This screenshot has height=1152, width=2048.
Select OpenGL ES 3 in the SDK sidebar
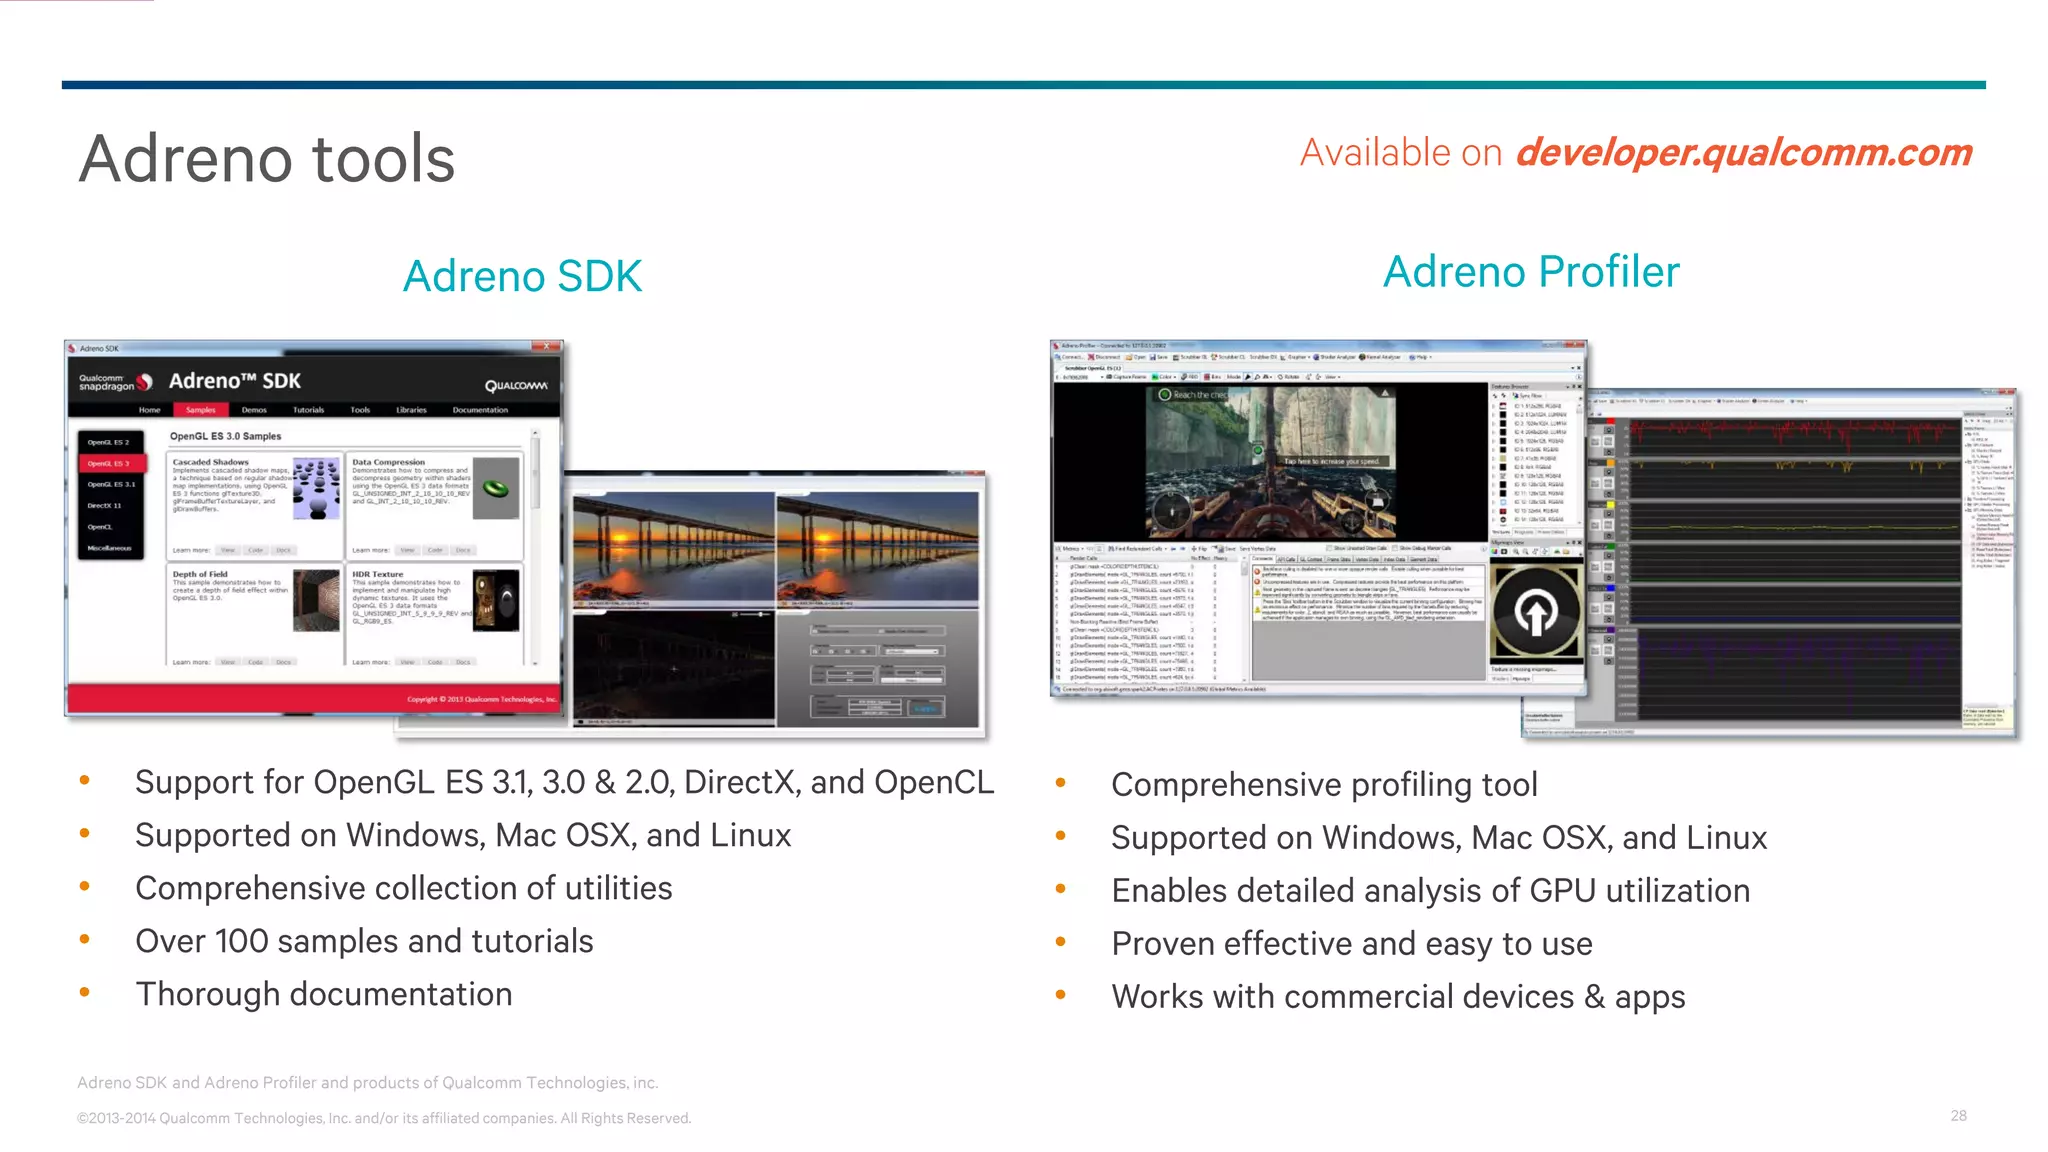point(112,464)
